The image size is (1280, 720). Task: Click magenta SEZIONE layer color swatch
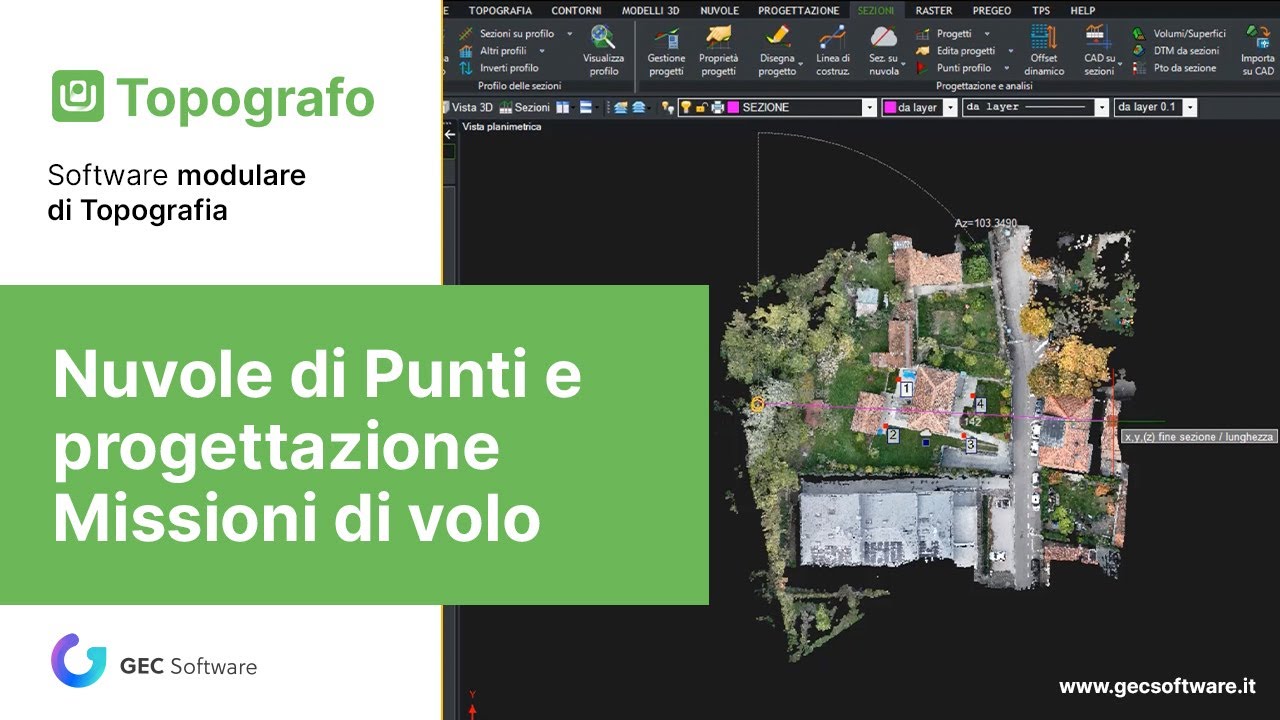pyautogui.click(x=733, y=107)
